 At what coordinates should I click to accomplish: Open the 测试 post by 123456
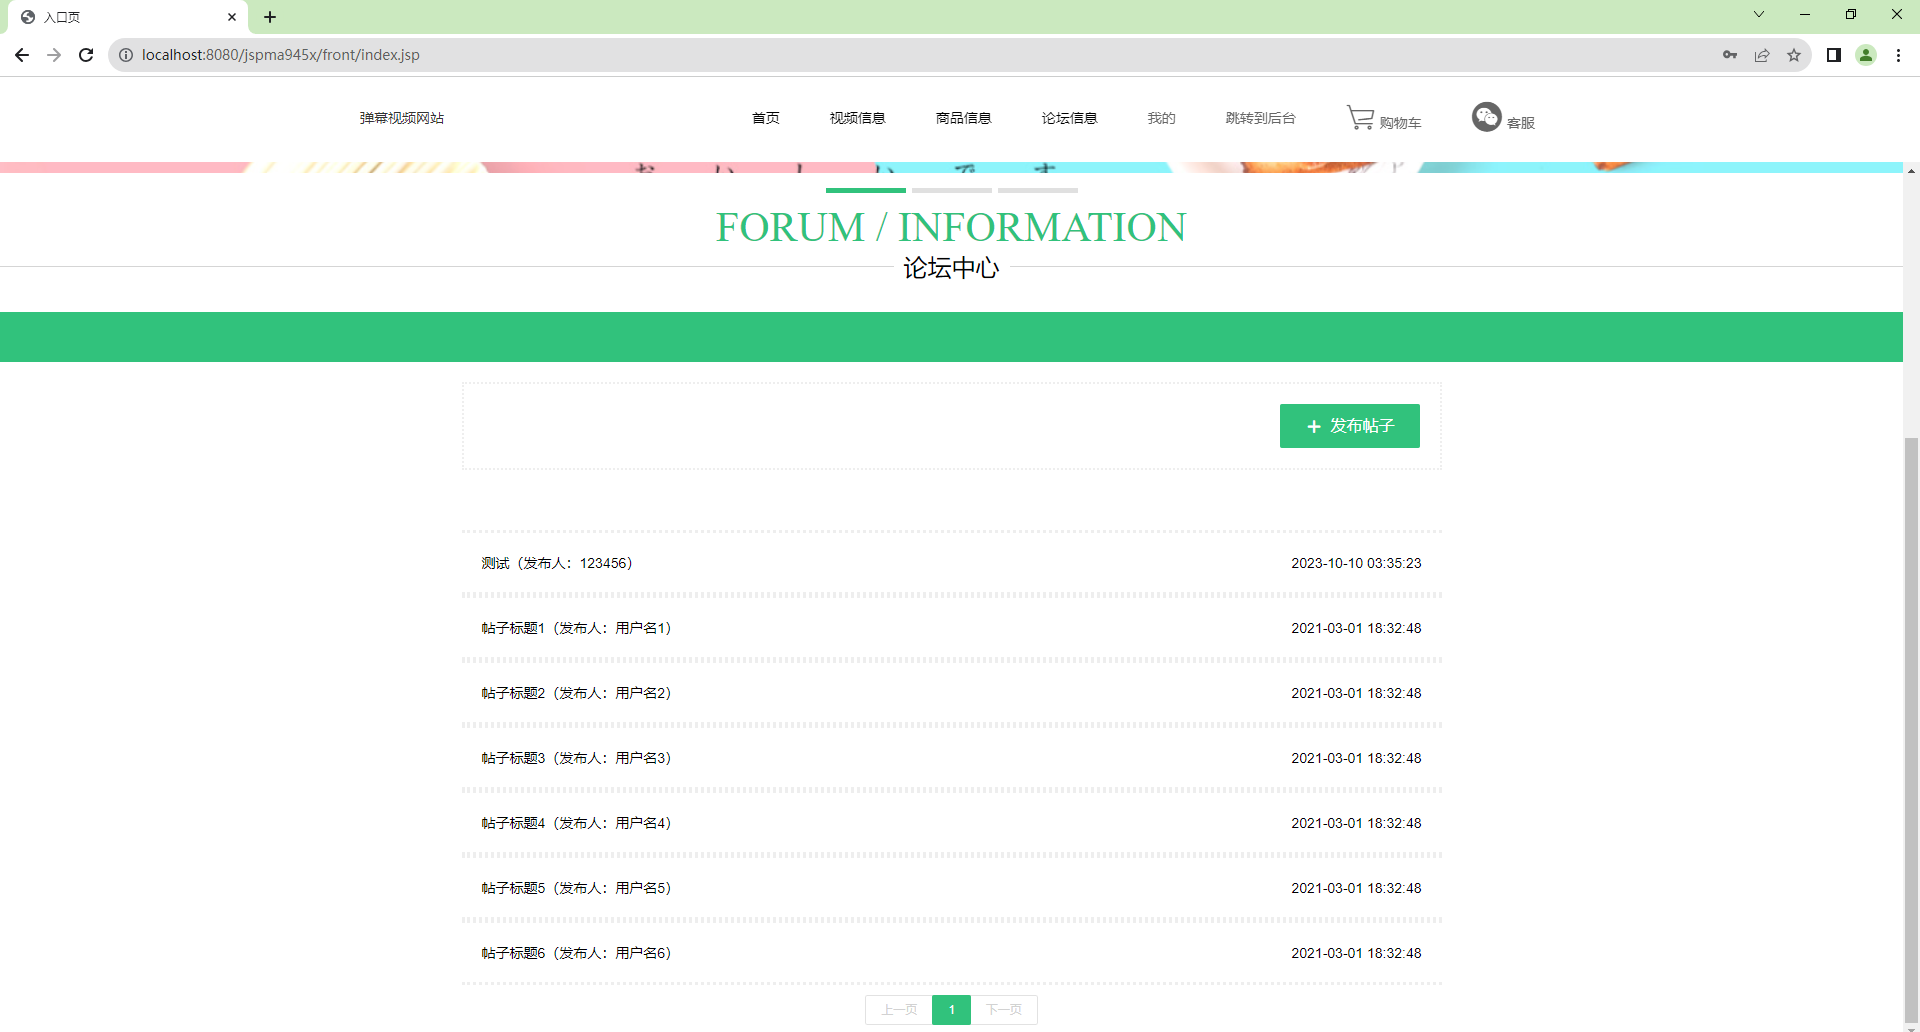click(x=556, y=562)
